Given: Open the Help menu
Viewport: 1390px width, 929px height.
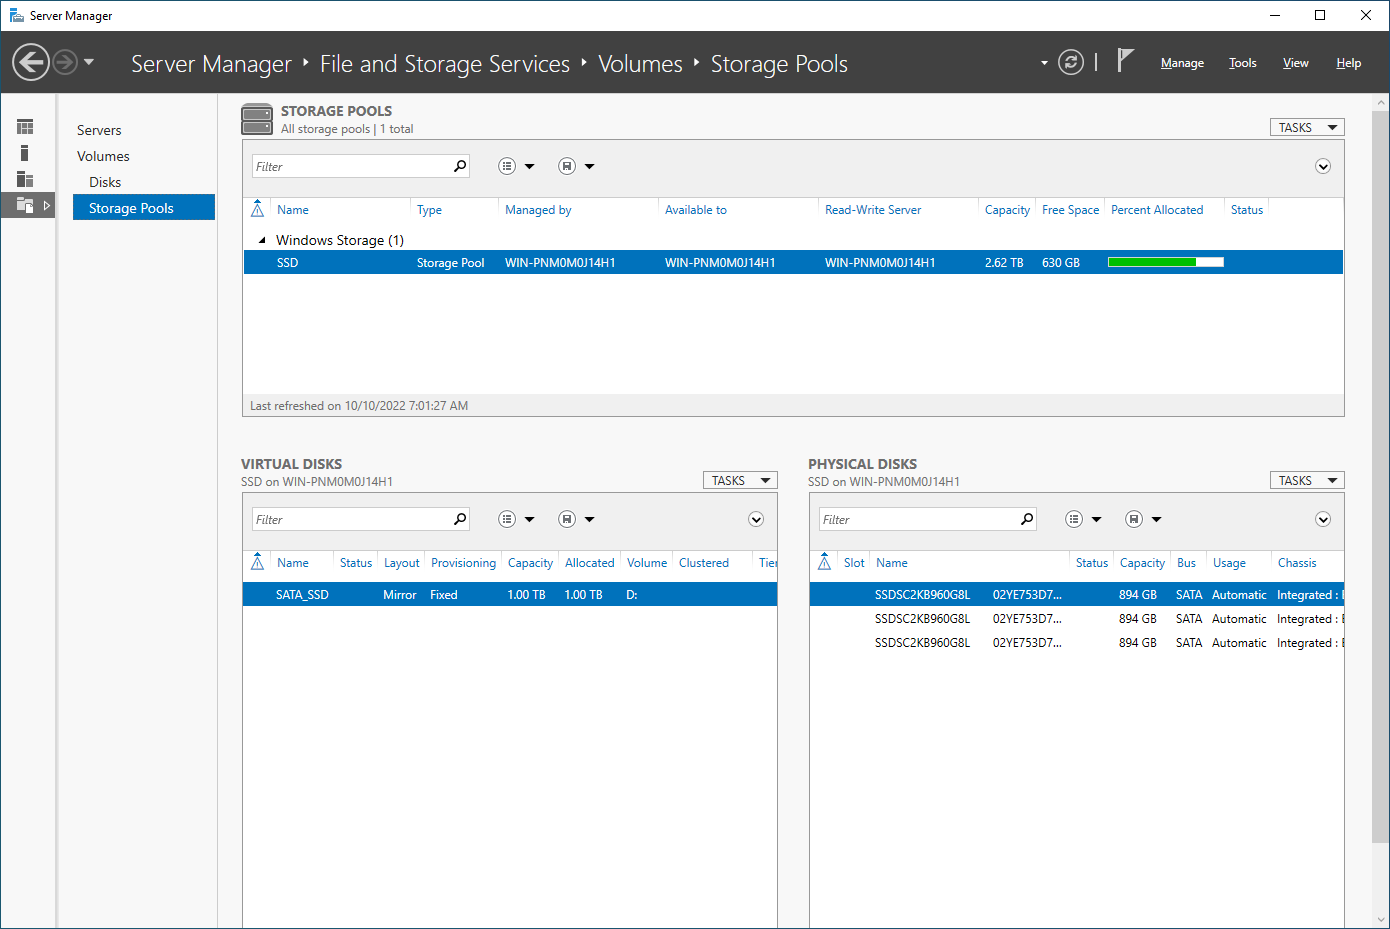Looking at the screenshot, I should 1349,63.
